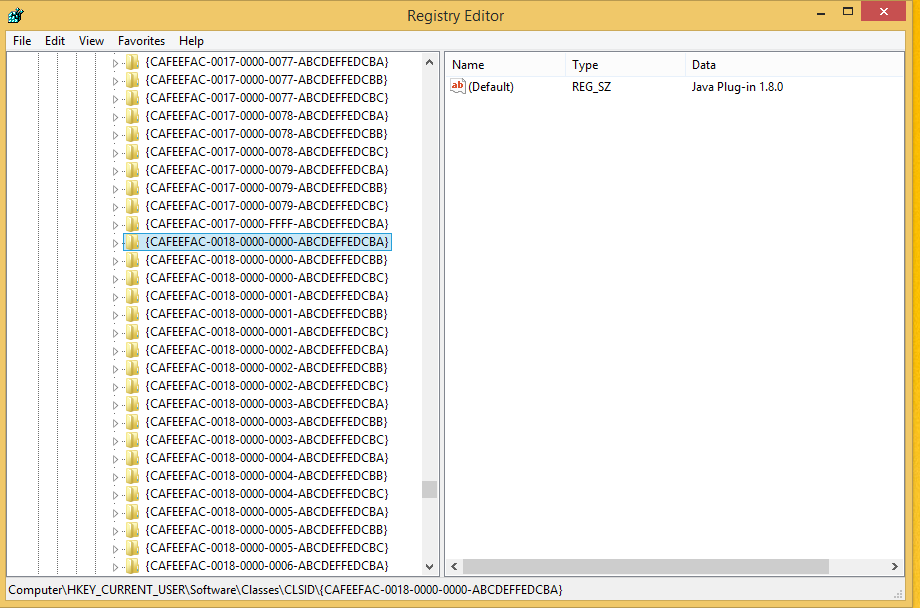Click the Registry Editor app icon in title bar
The width and height of the screenshot is (920, 608).
[15, 15]
